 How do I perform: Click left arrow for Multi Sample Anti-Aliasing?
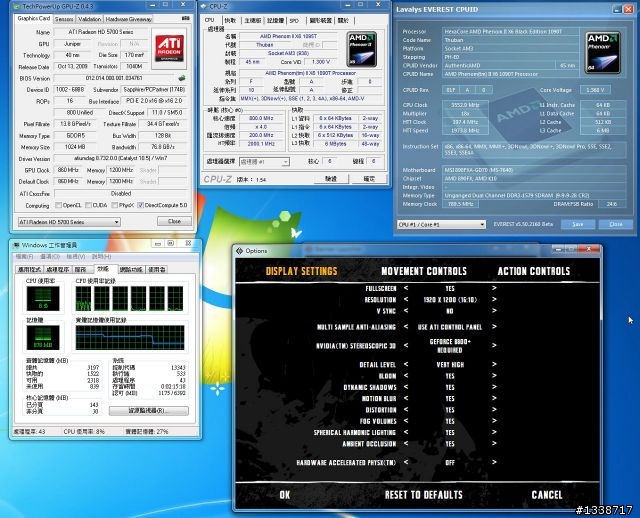[x=406, y=327]
